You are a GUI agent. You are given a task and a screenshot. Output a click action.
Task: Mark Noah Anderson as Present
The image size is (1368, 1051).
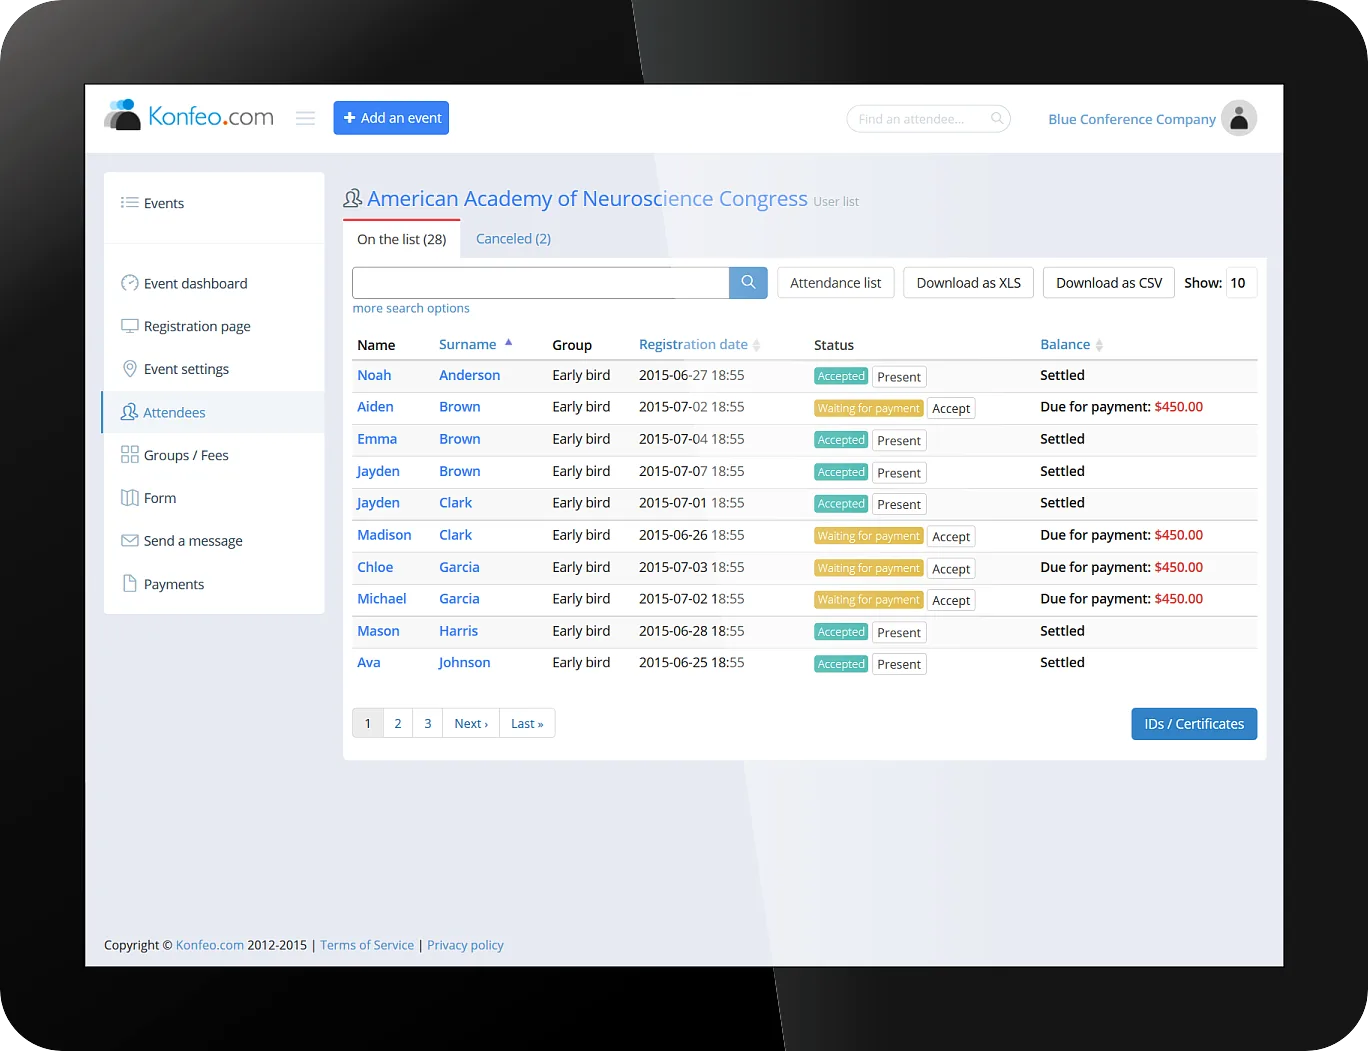899,377
